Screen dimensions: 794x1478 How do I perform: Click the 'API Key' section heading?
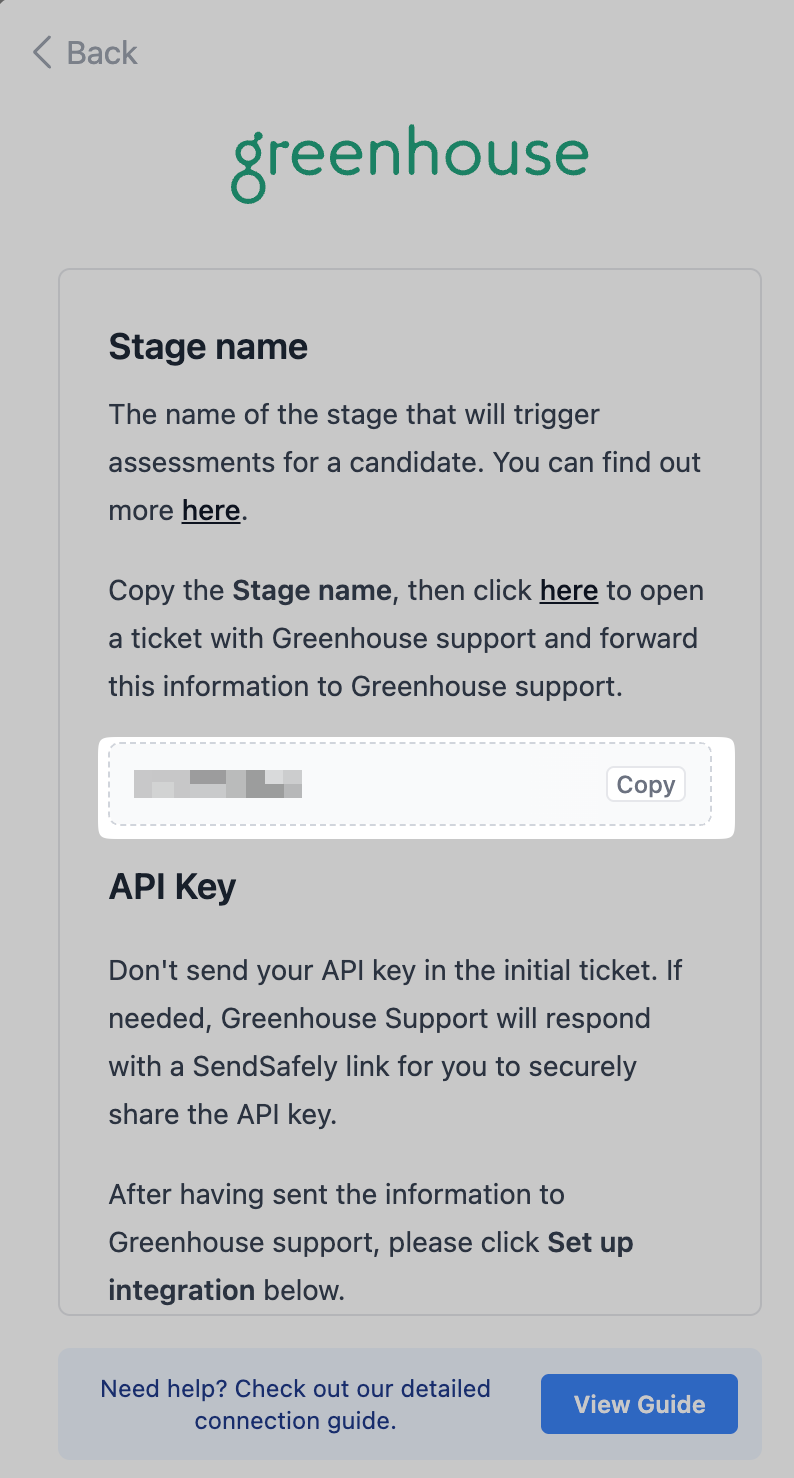pos(172,886)
